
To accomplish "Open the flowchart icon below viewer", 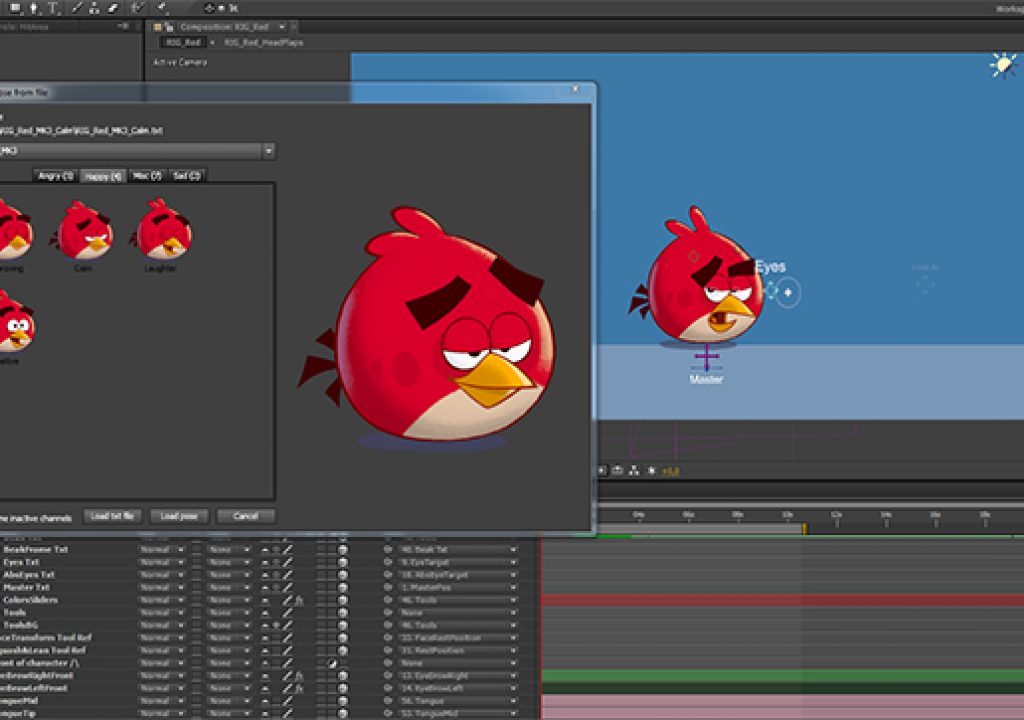I will tap(633, 470).
